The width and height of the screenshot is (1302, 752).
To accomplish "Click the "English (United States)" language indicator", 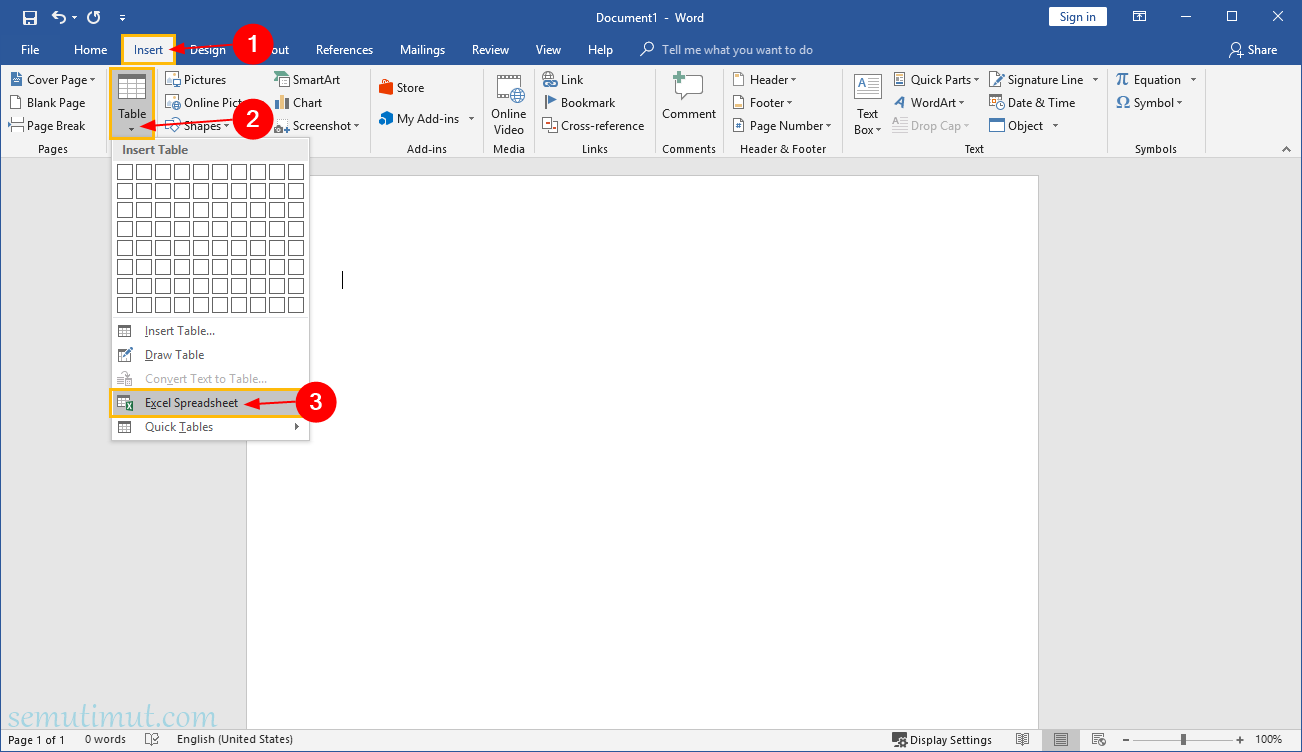I will (235, 740).
